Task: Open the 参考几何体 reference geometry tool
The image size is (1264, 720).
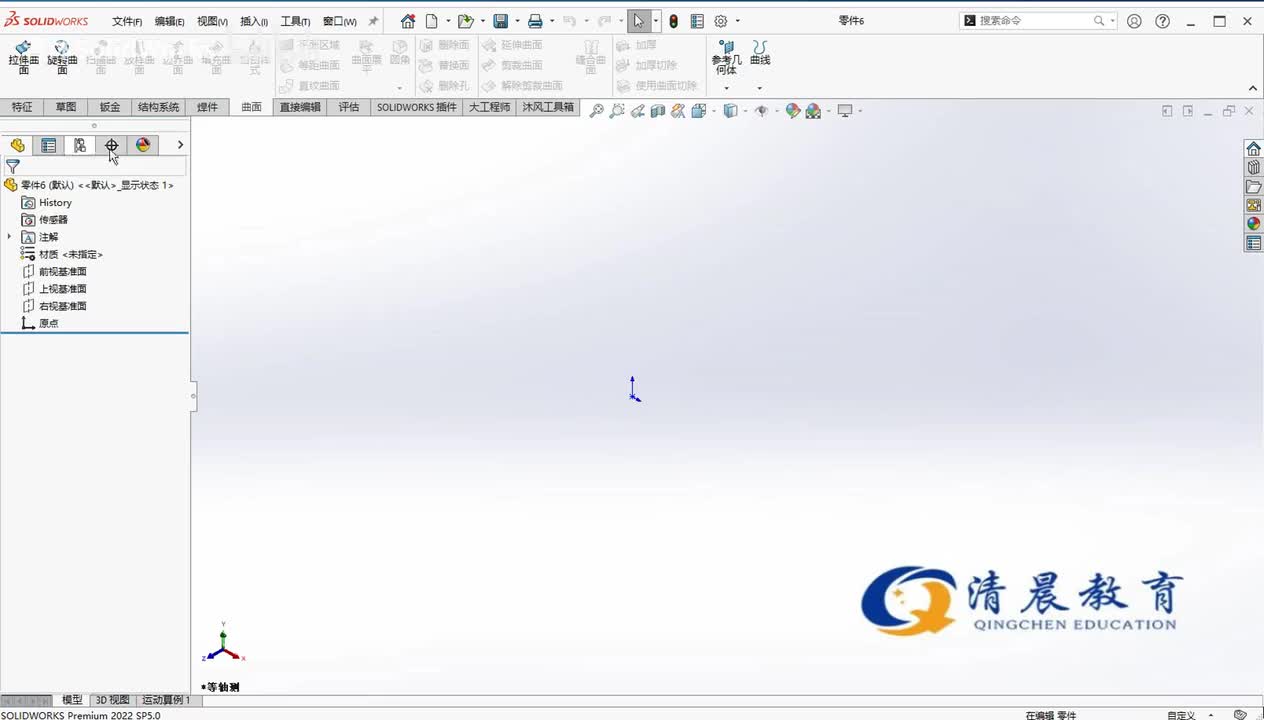Action: (x=727, y=57)
